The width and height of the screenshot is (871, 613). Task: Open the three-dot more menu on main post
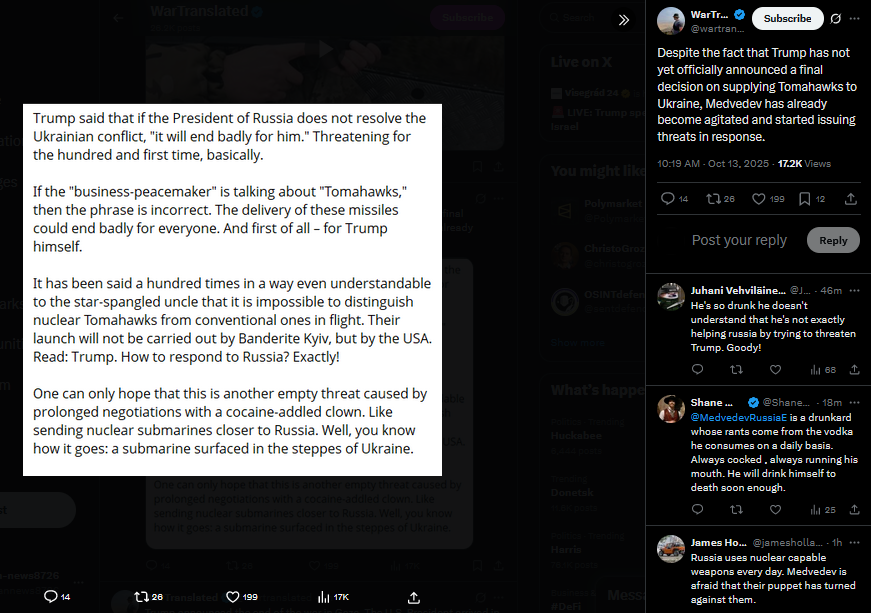pos(854,19)
